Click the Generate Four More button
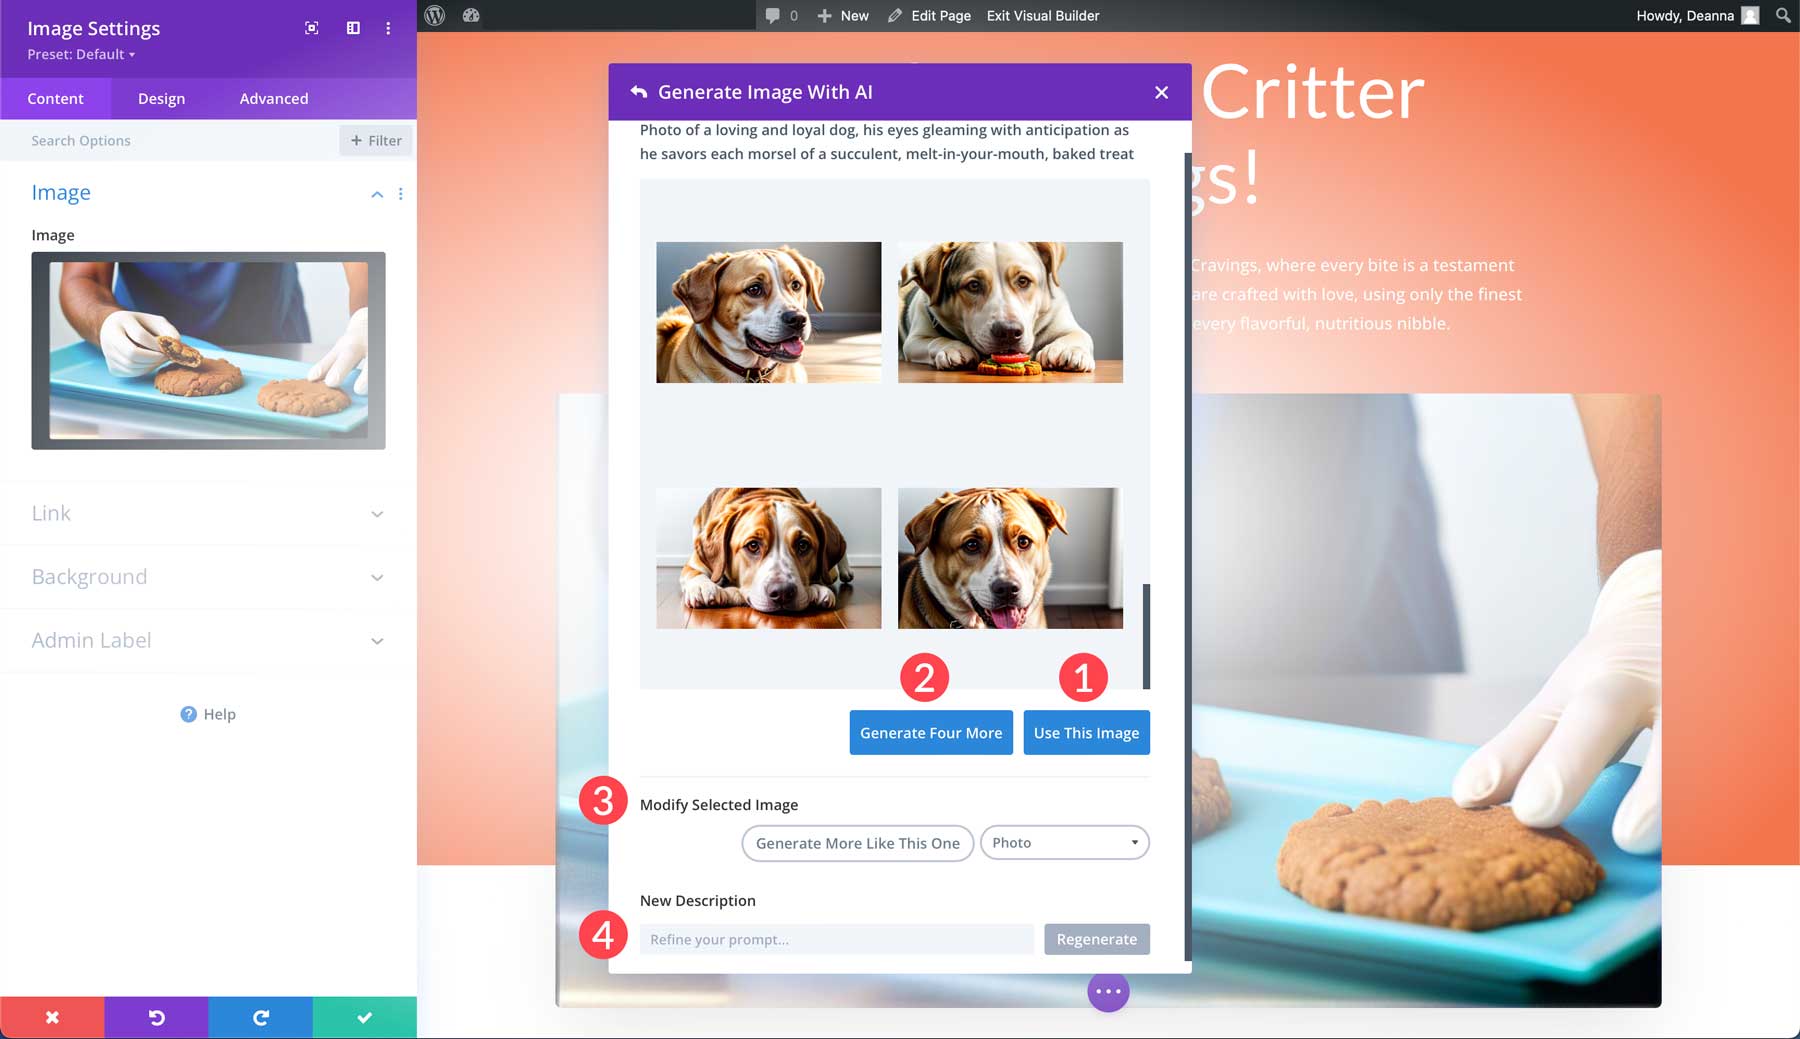The height and width of the screenshot is (1039, 1800). tap(930, 732)
